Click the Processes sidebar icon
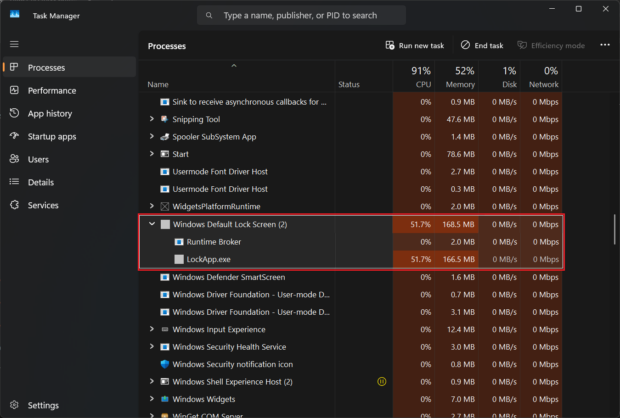The width and height of the screenshot is (620, 418). (x=14, y=67)
